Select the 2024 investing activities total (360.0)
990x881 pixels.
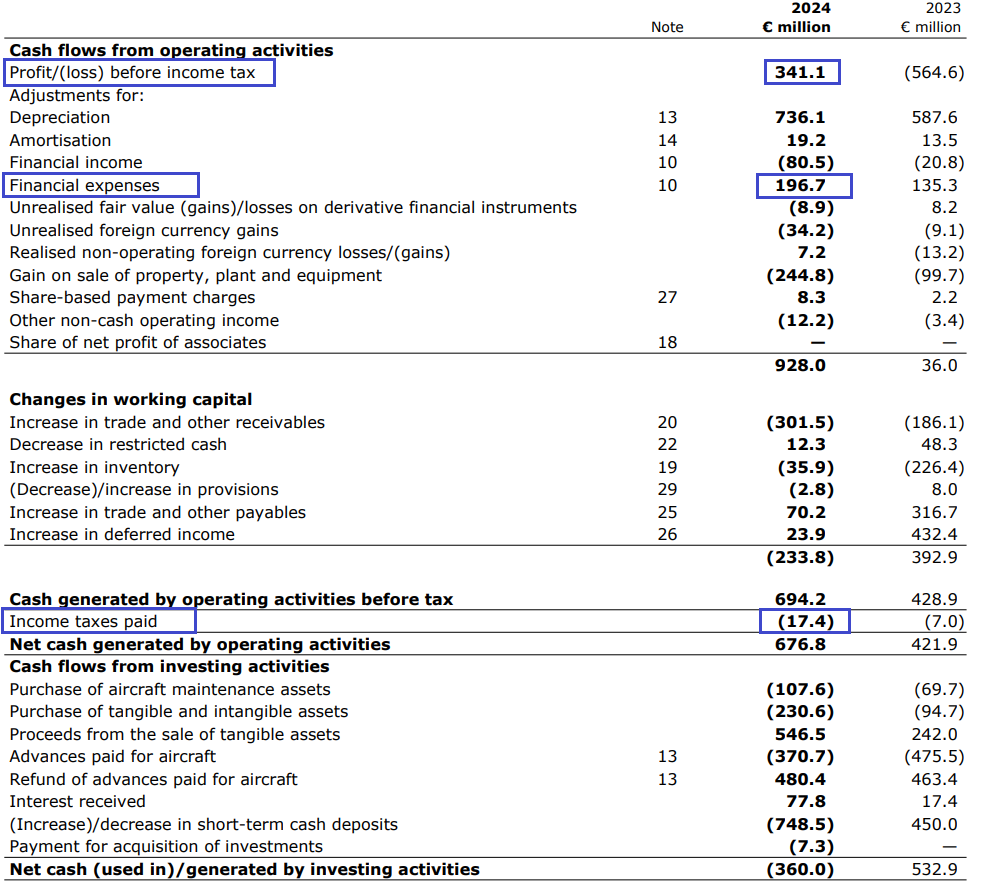tap(800, 869)
